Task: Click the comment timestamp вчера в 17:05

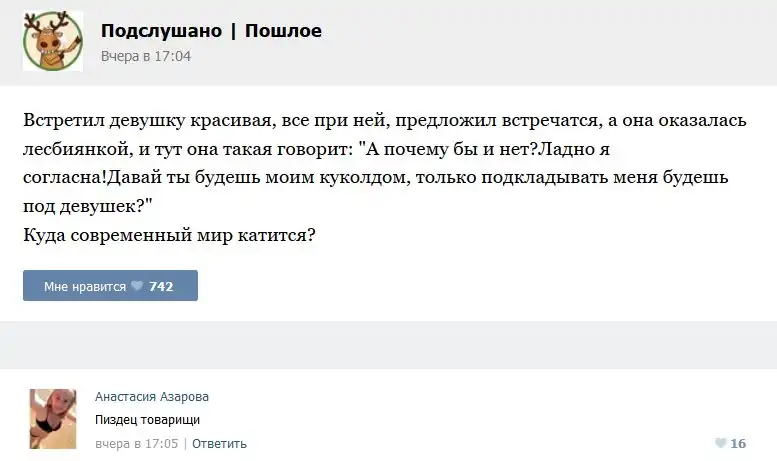Action: pos(136,444)
